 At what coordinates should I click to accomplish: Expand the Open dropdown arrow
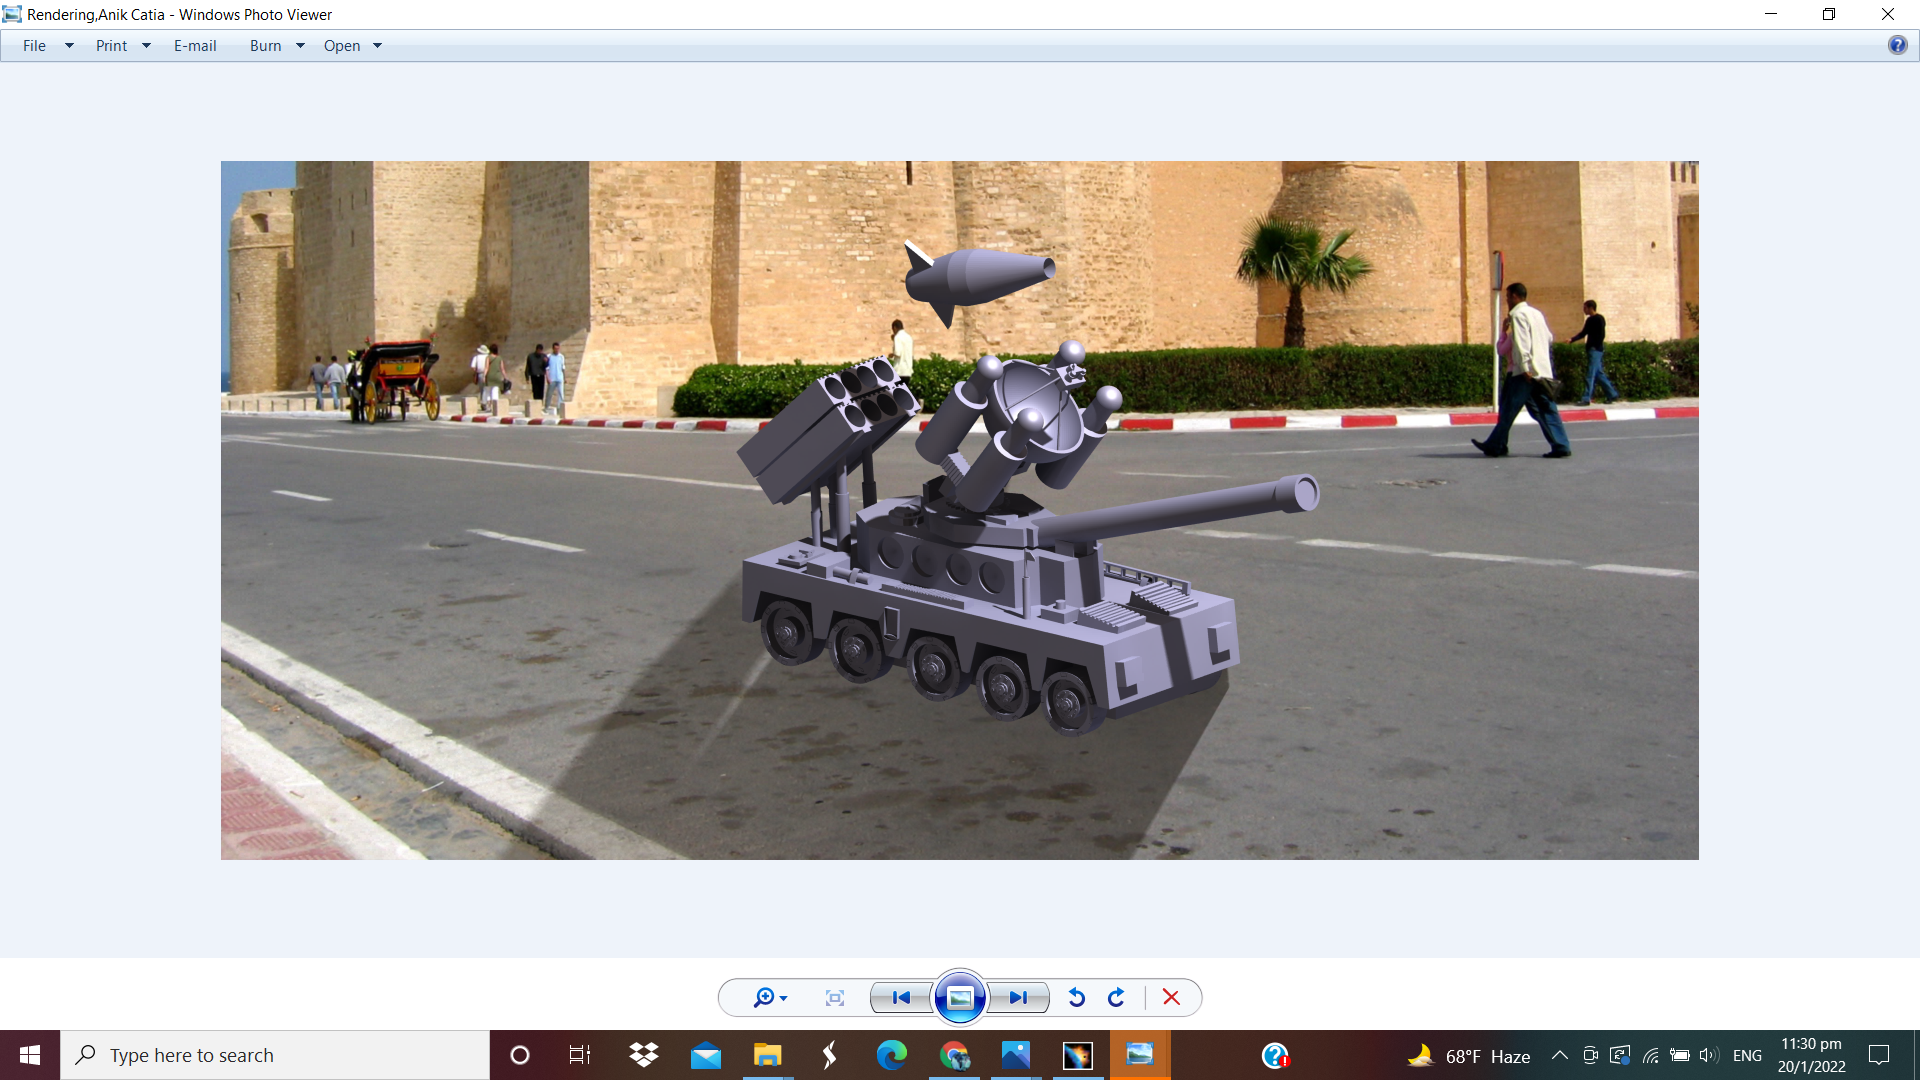coord(378,46)
